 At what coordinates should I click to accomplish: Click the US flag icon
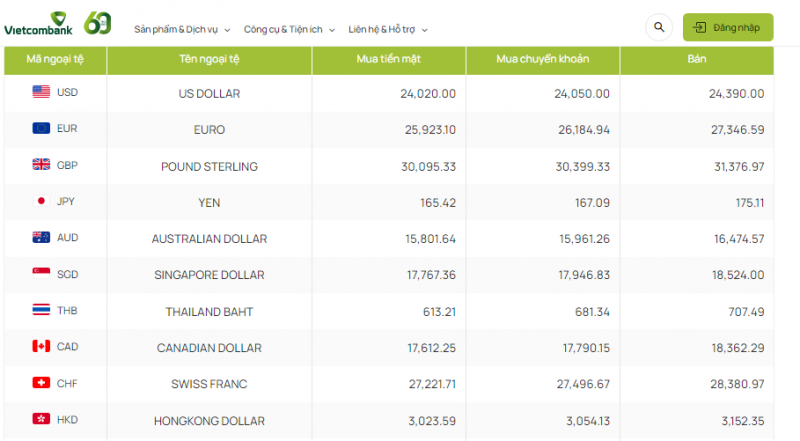pyautogui.click(x=41, y=93)
